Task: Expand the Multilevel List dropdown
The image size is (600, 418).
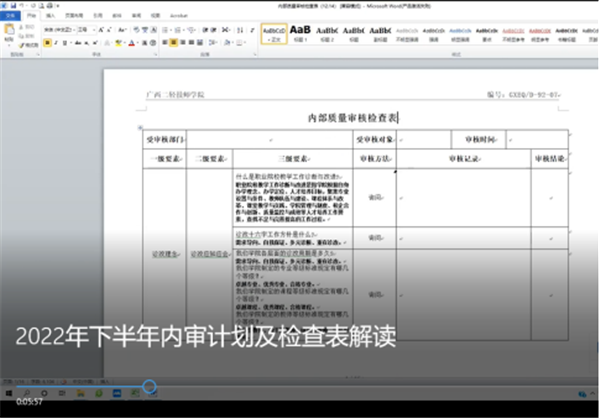Action: (196, 30)
